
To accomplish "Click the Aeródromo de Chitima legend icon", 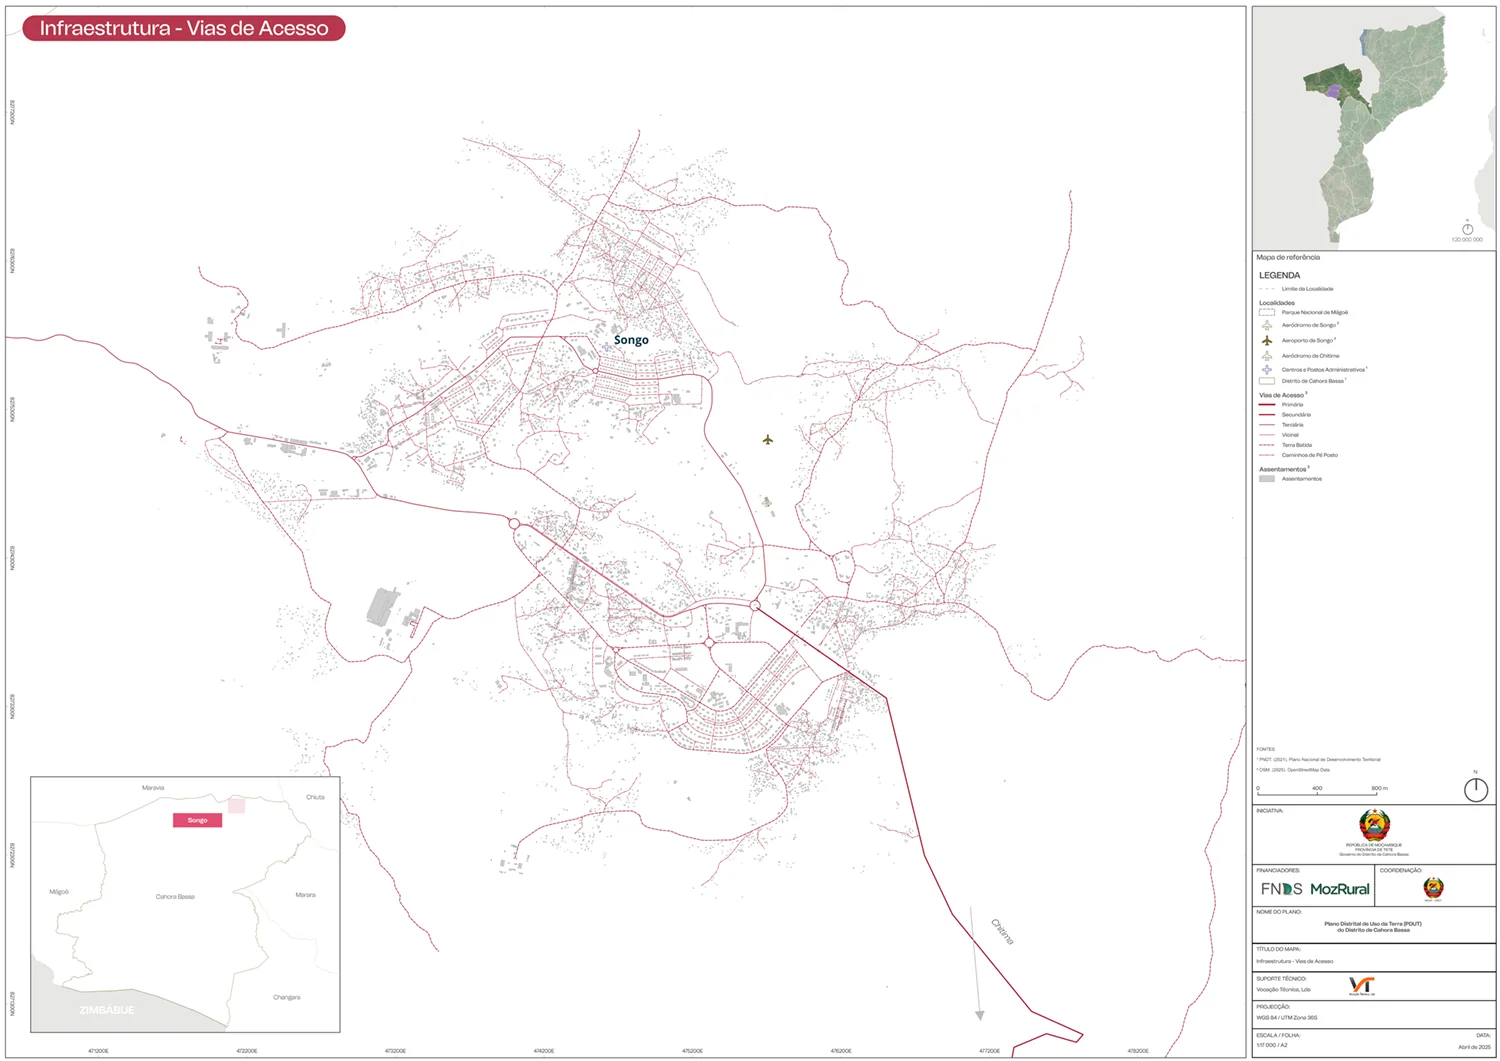I will point(1267,355).
